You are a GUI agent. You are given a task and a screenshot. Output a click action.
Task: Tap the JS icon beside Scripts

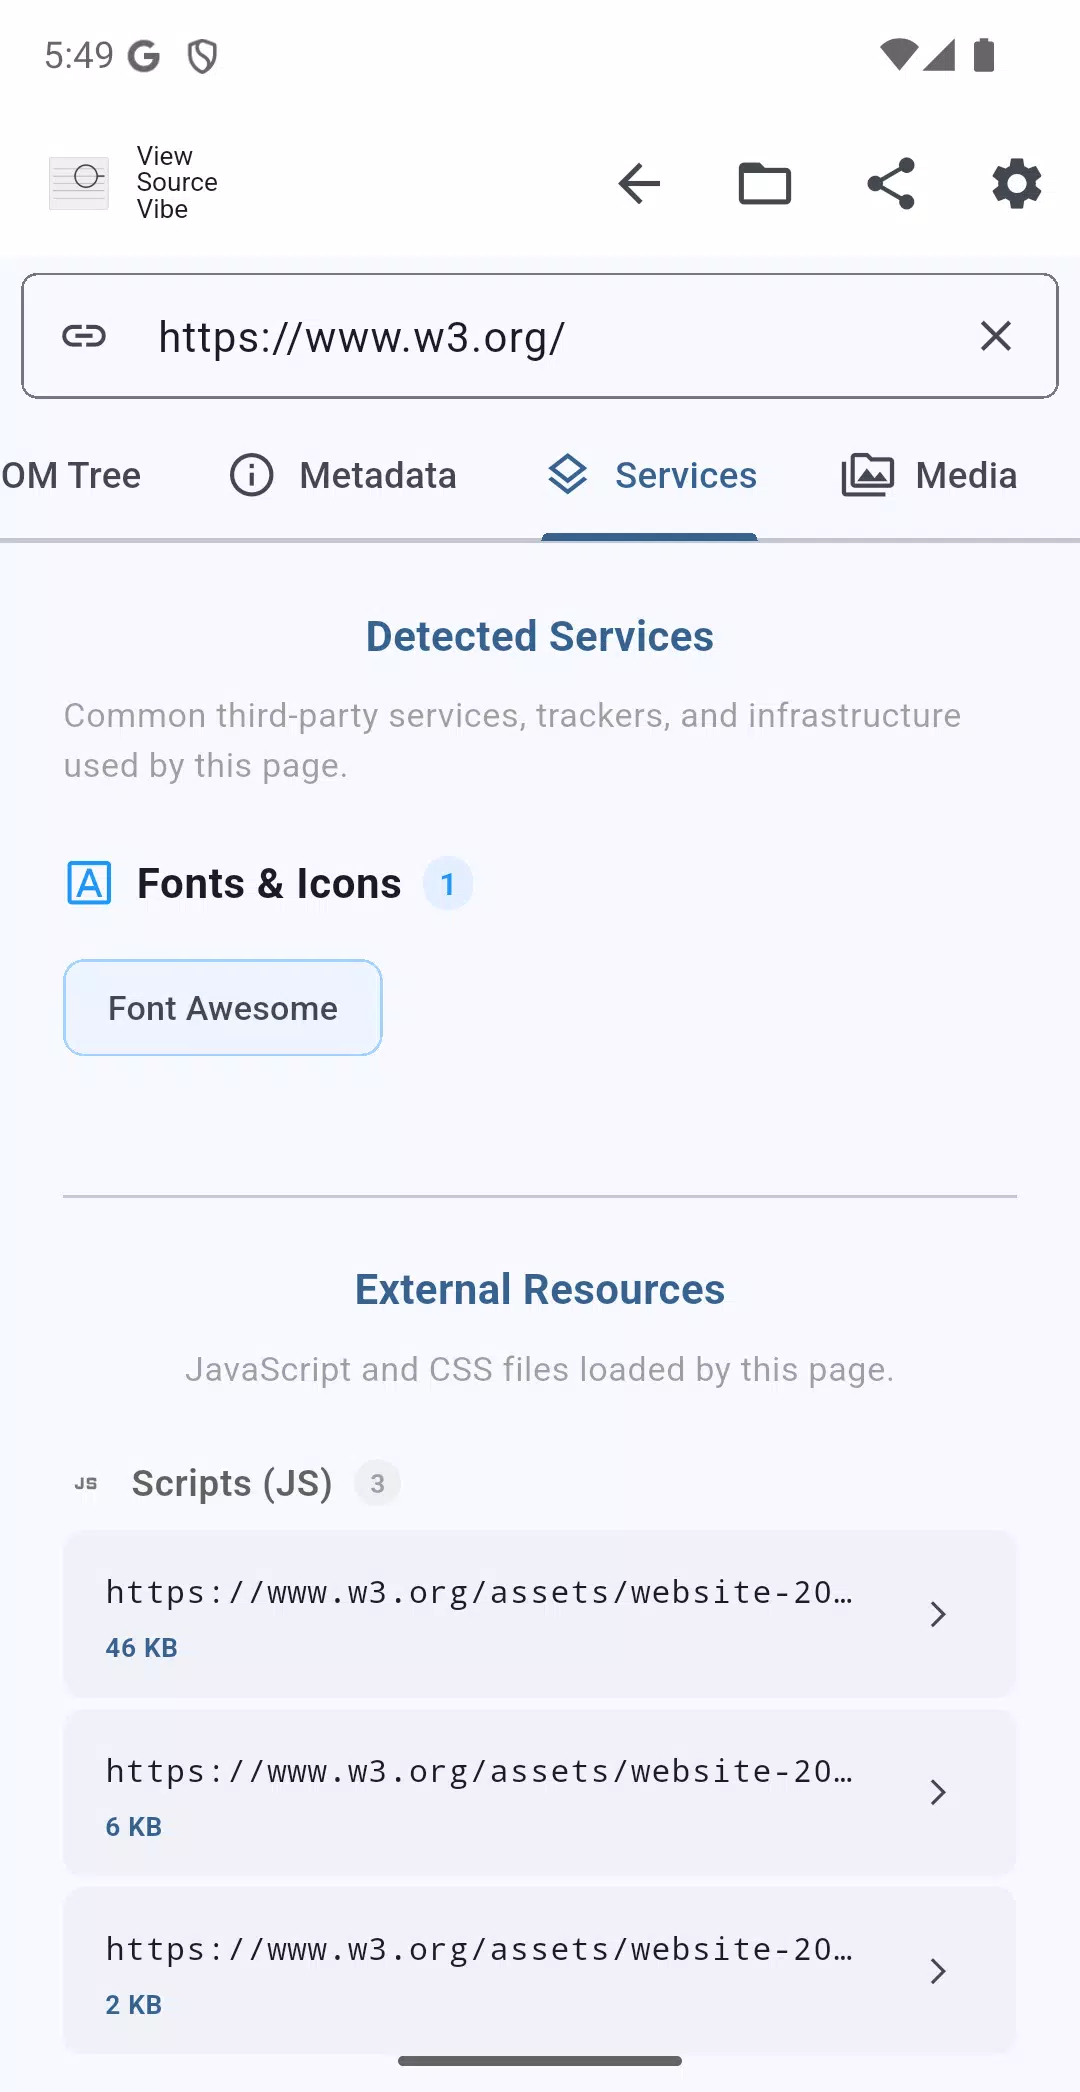click(x=87, y=1483)
